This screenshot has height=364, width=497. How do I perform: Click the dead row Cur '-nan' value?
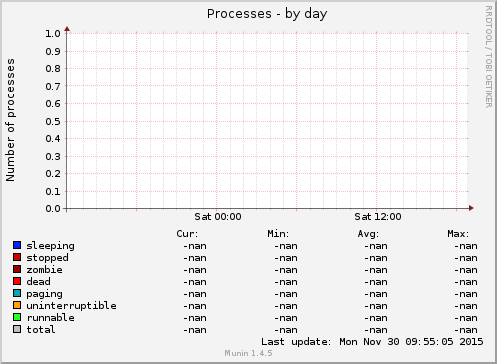point(195,282)
